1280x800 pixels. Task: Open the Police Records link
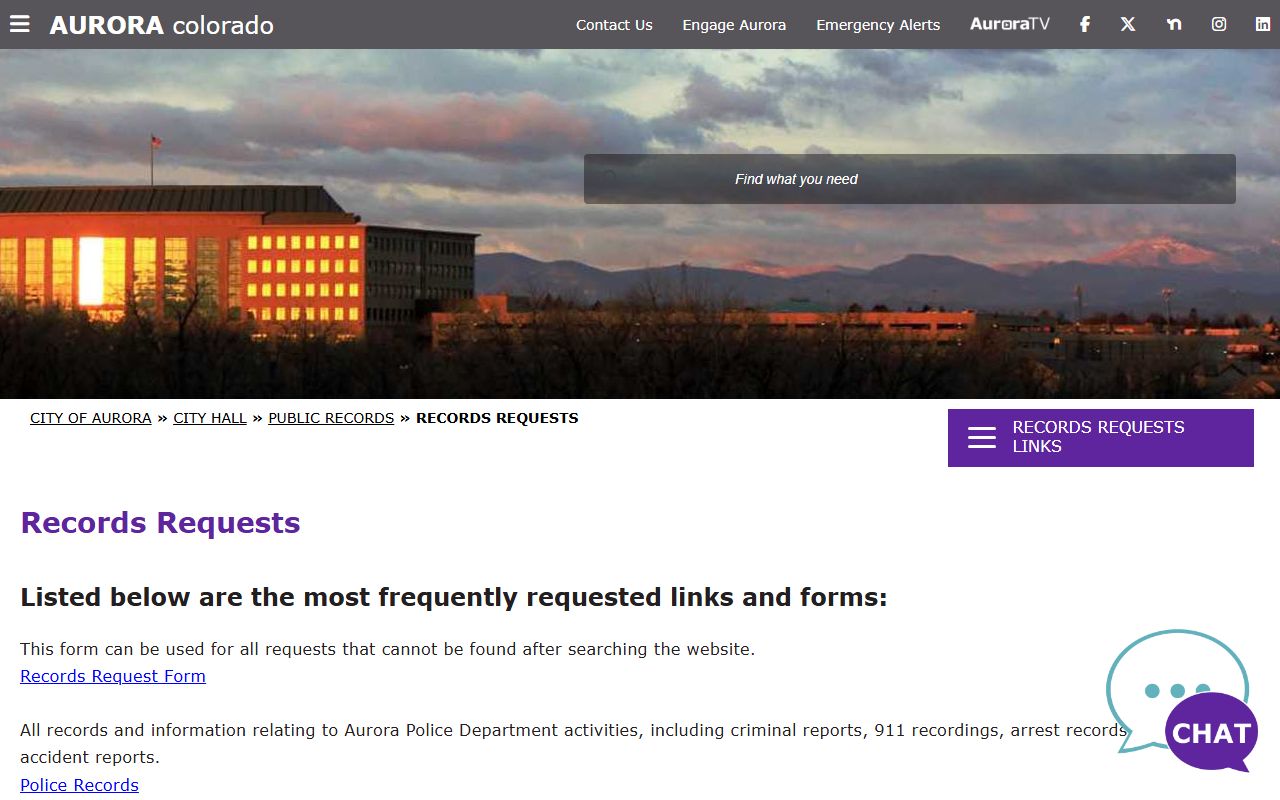[80, 785]
